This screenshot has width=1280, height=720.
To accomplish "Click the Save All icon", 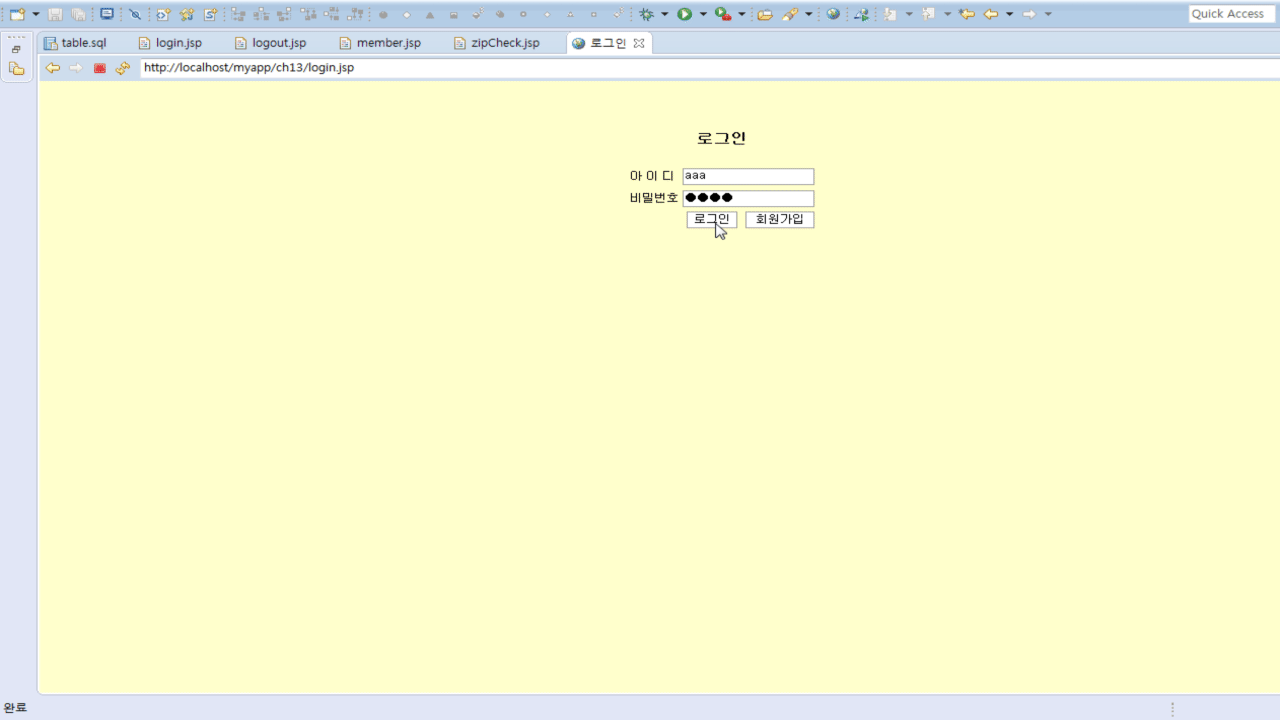I will pos(78,15).
